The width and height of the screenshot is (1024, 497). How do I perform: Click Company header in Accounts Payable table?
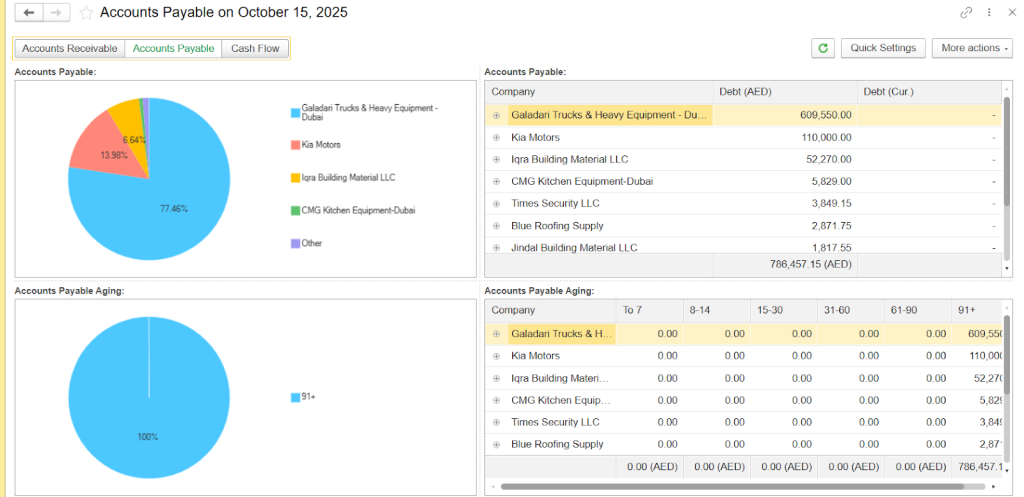(599, 92)
